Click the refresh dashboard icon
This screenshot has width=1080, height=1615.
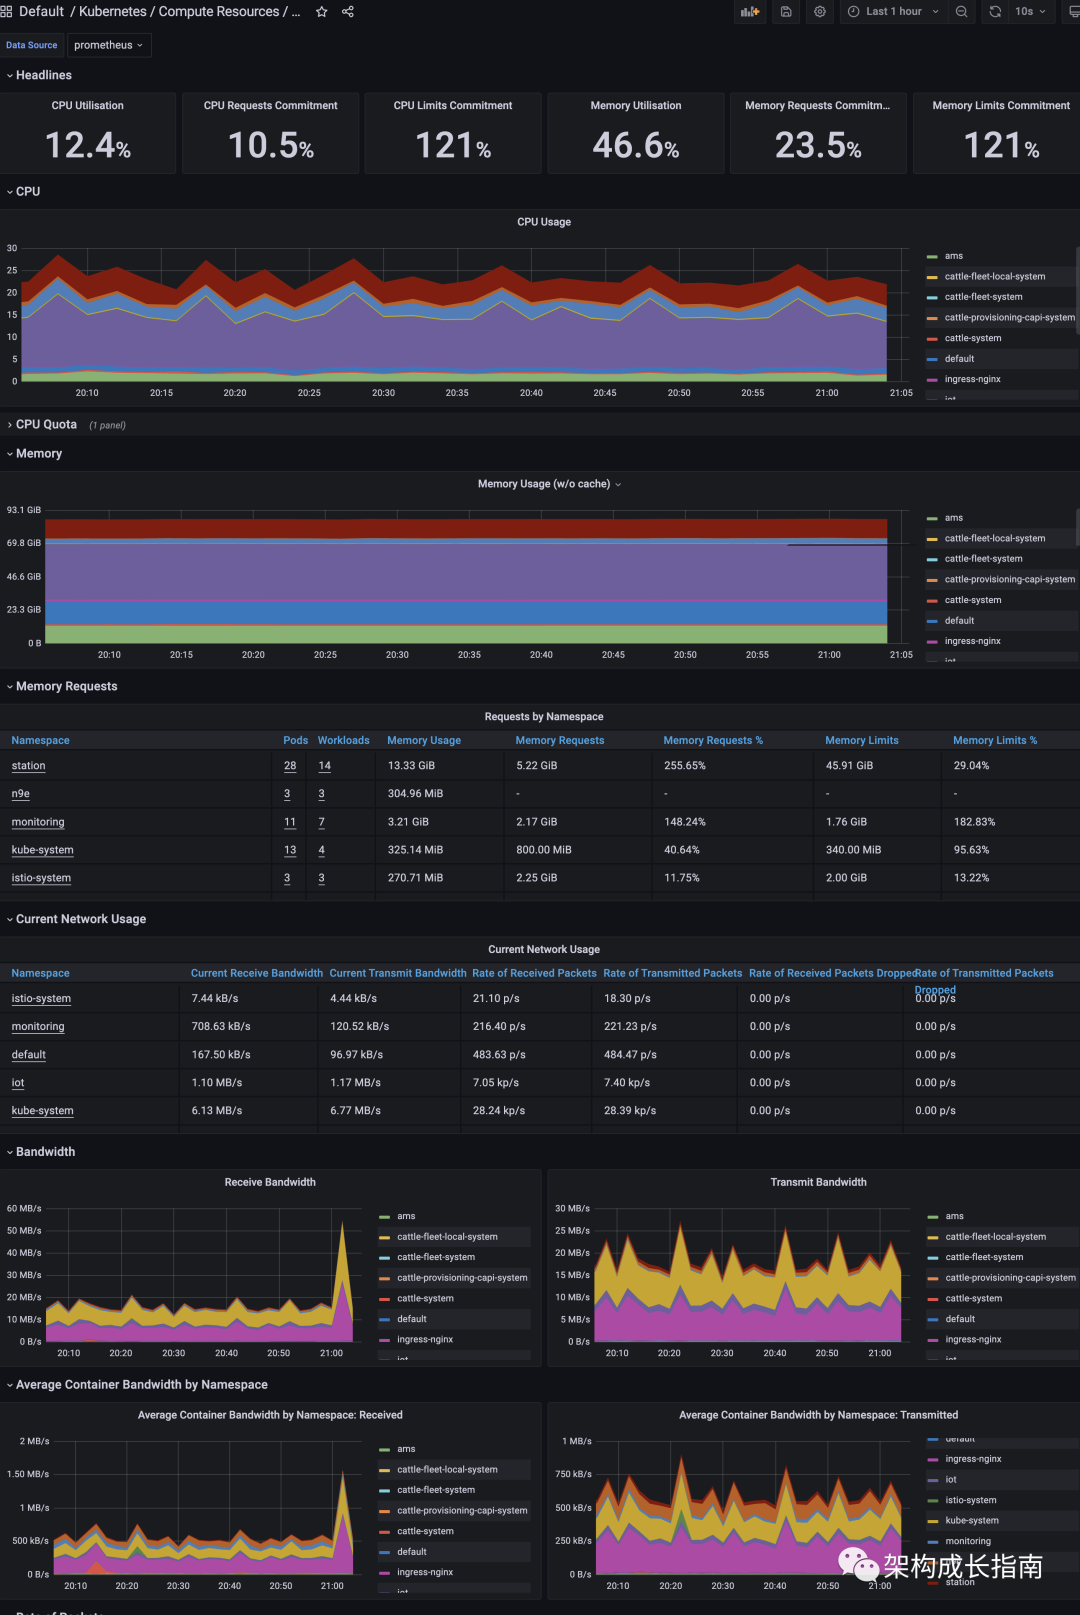click(995, 12)
